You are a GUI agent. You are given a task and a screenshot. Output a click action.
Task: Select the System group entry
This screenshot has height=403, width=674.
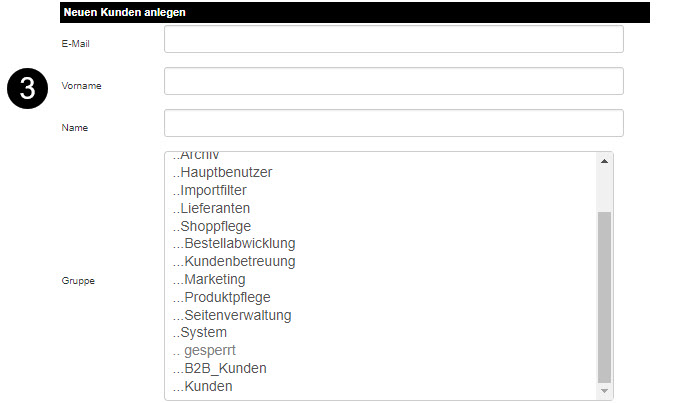(x=204, y=332)
